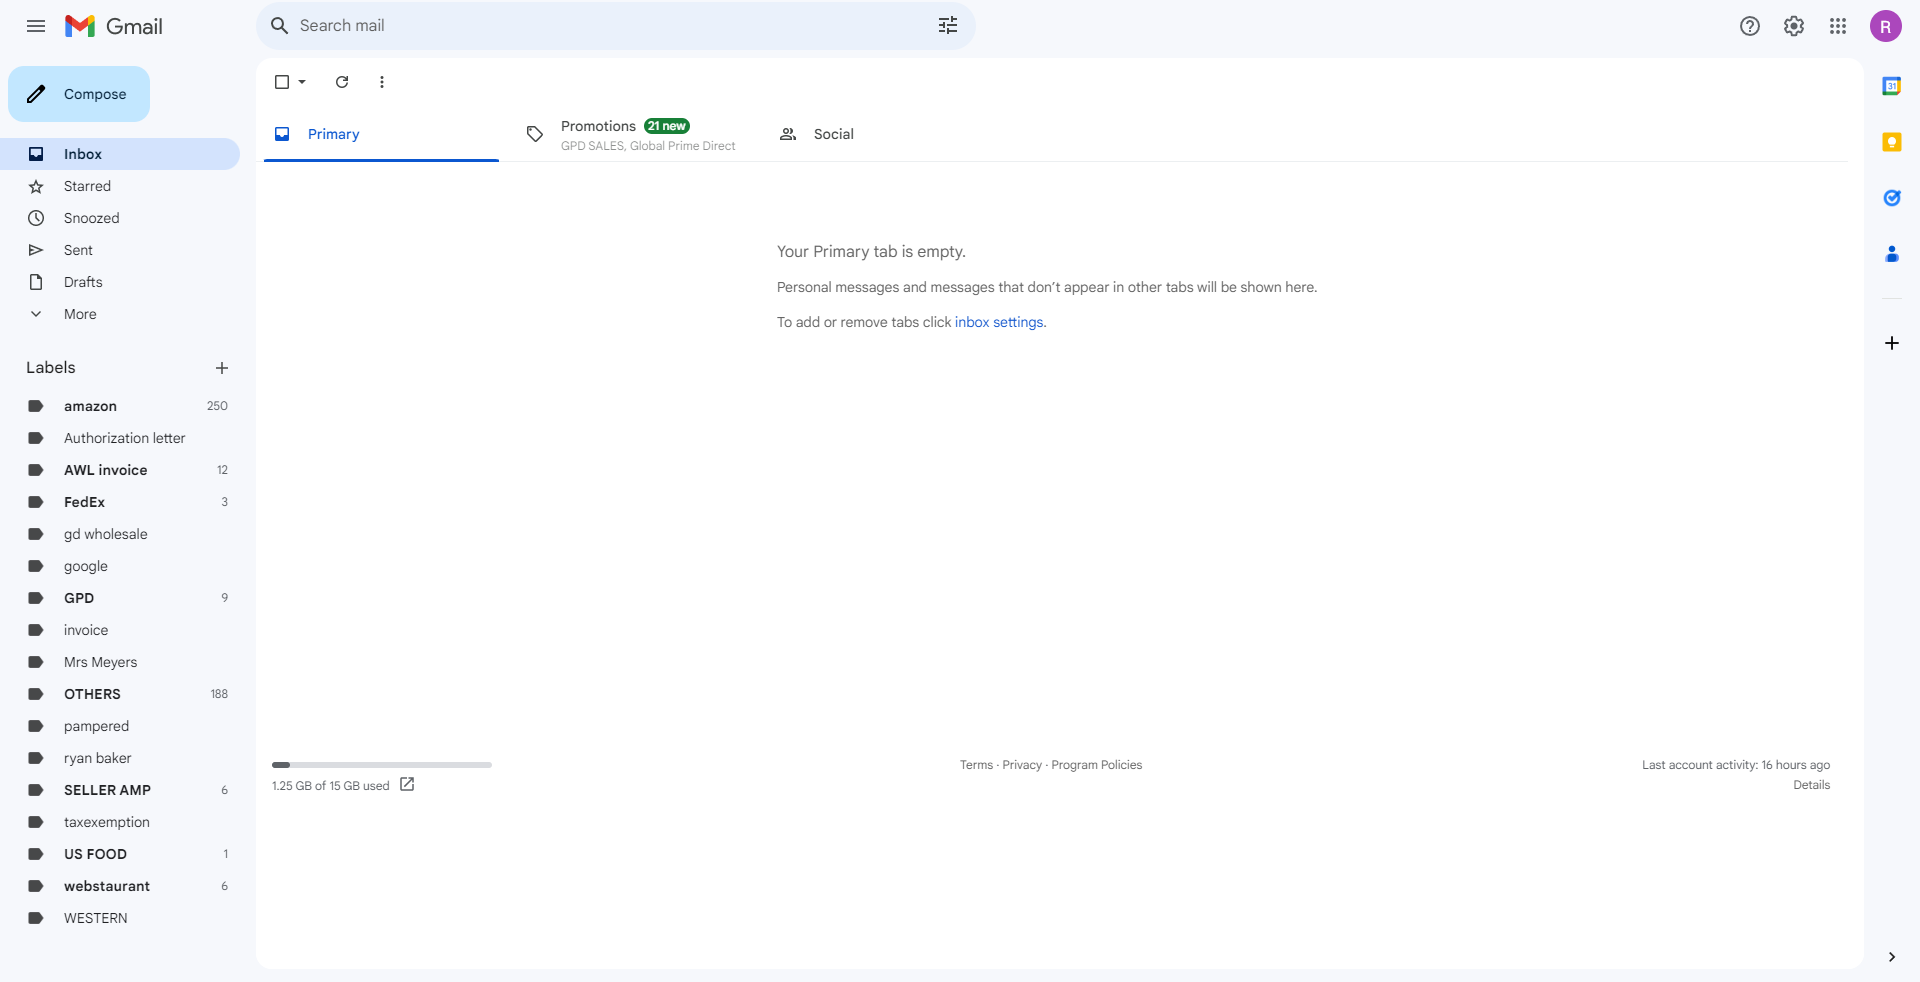Click the Drafts page icon
The height and width of the screenshot is (982, 1920).
click(x=36, y=282)
